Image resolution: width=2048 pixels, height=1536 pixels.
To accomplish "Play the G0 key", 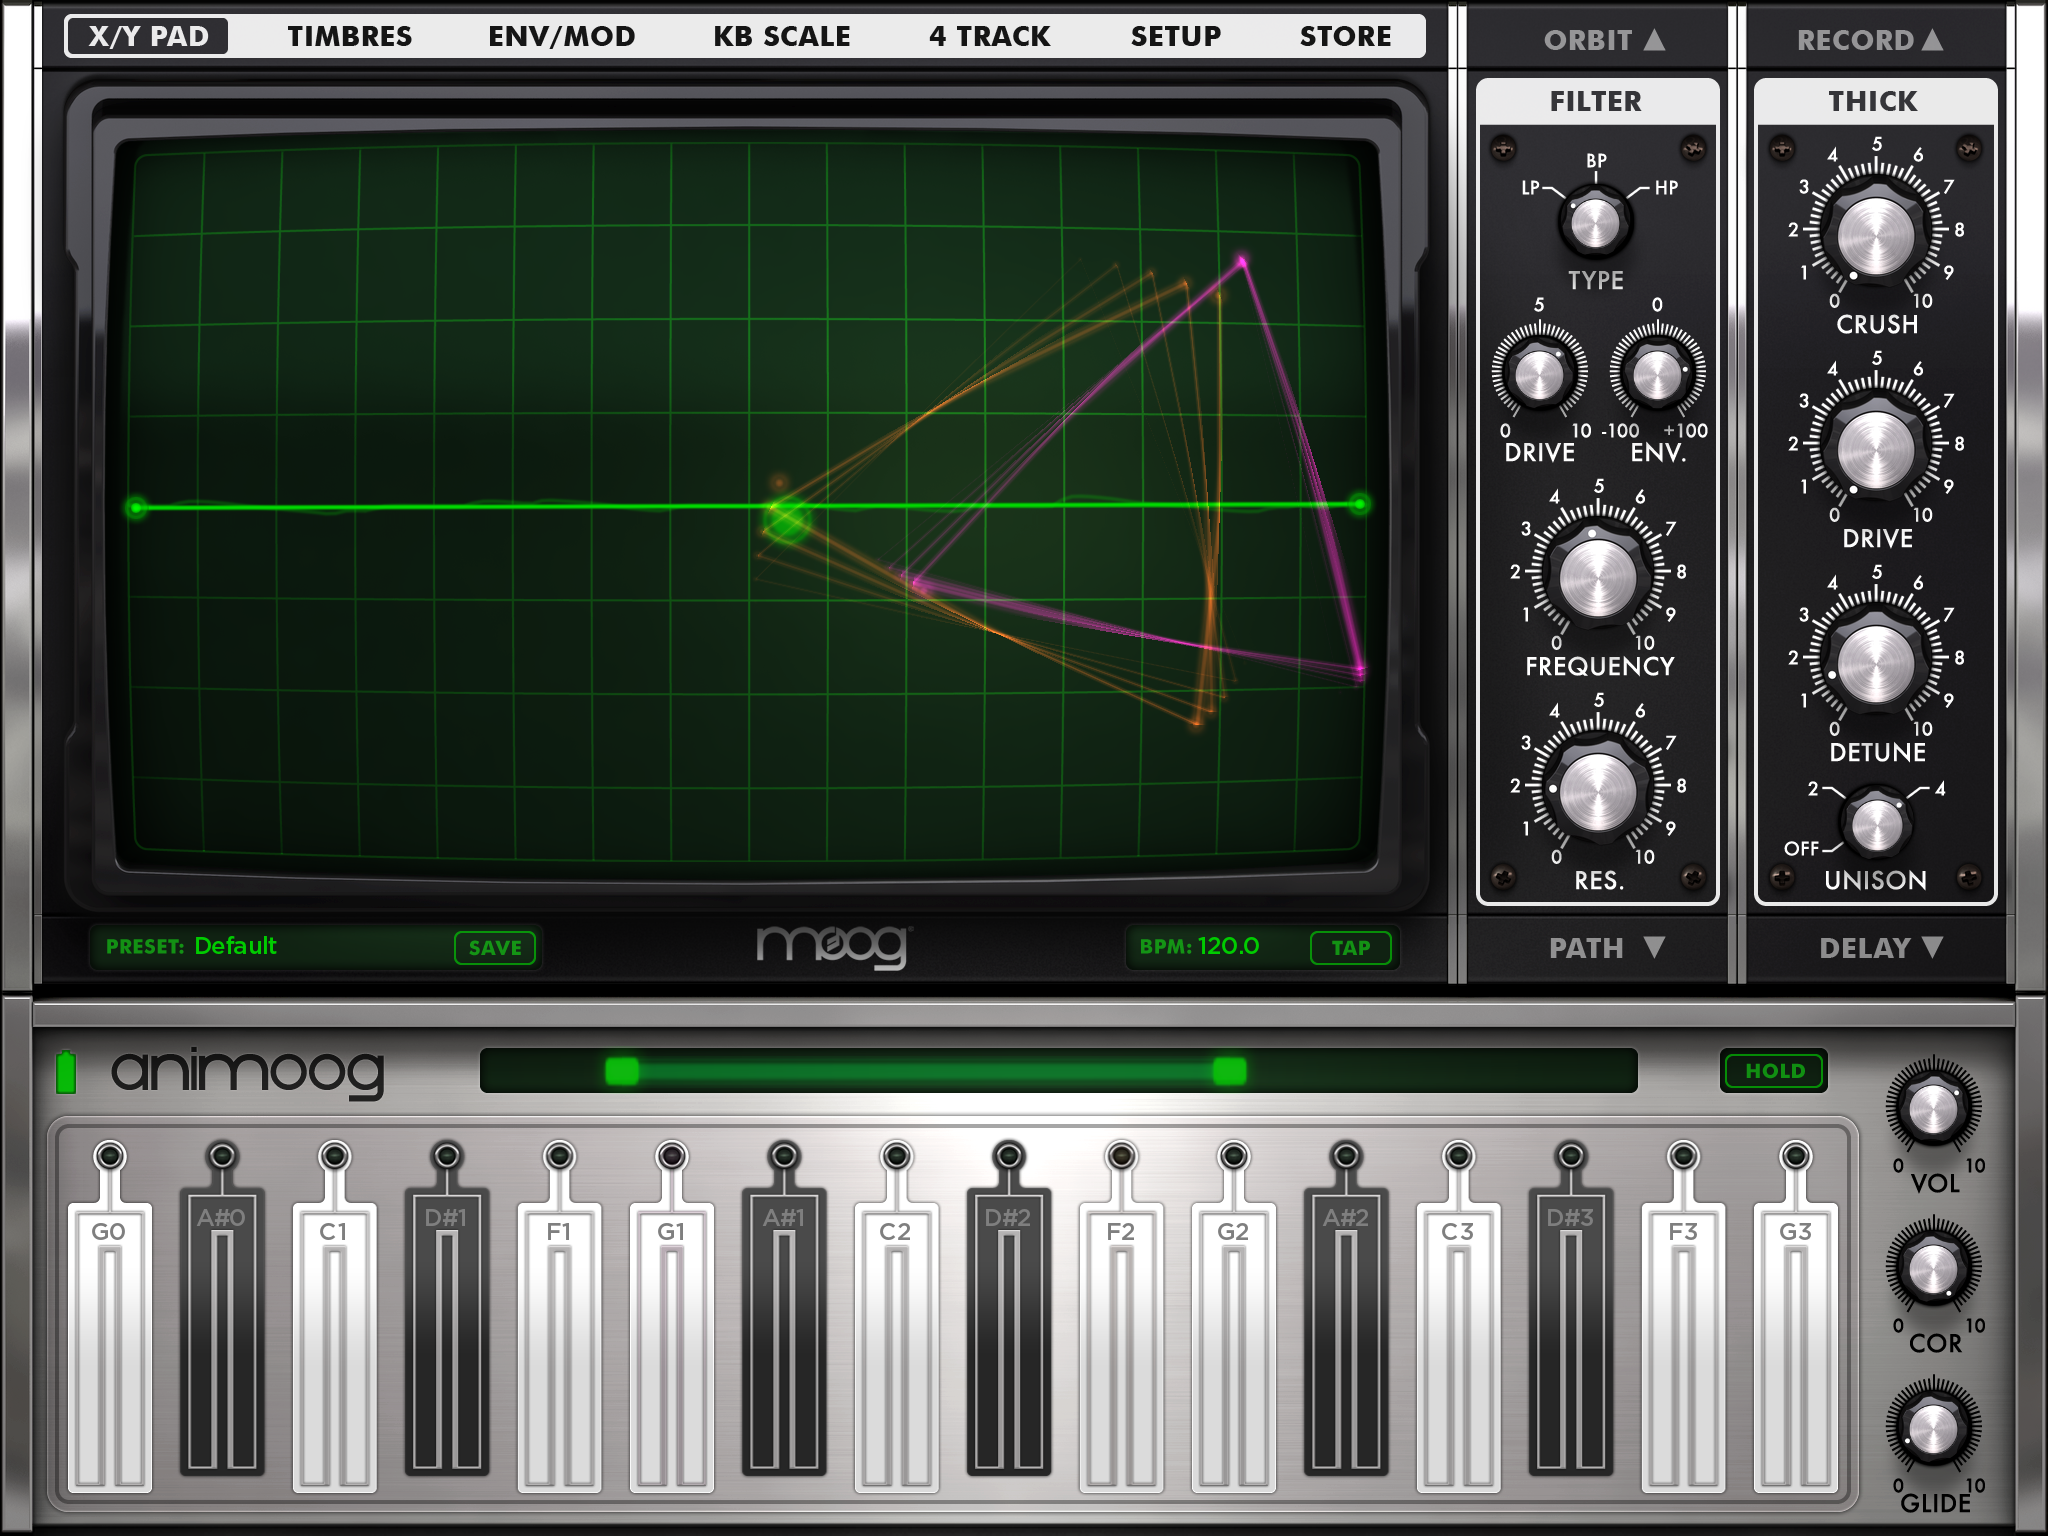I will click(x=109, y=1348).
